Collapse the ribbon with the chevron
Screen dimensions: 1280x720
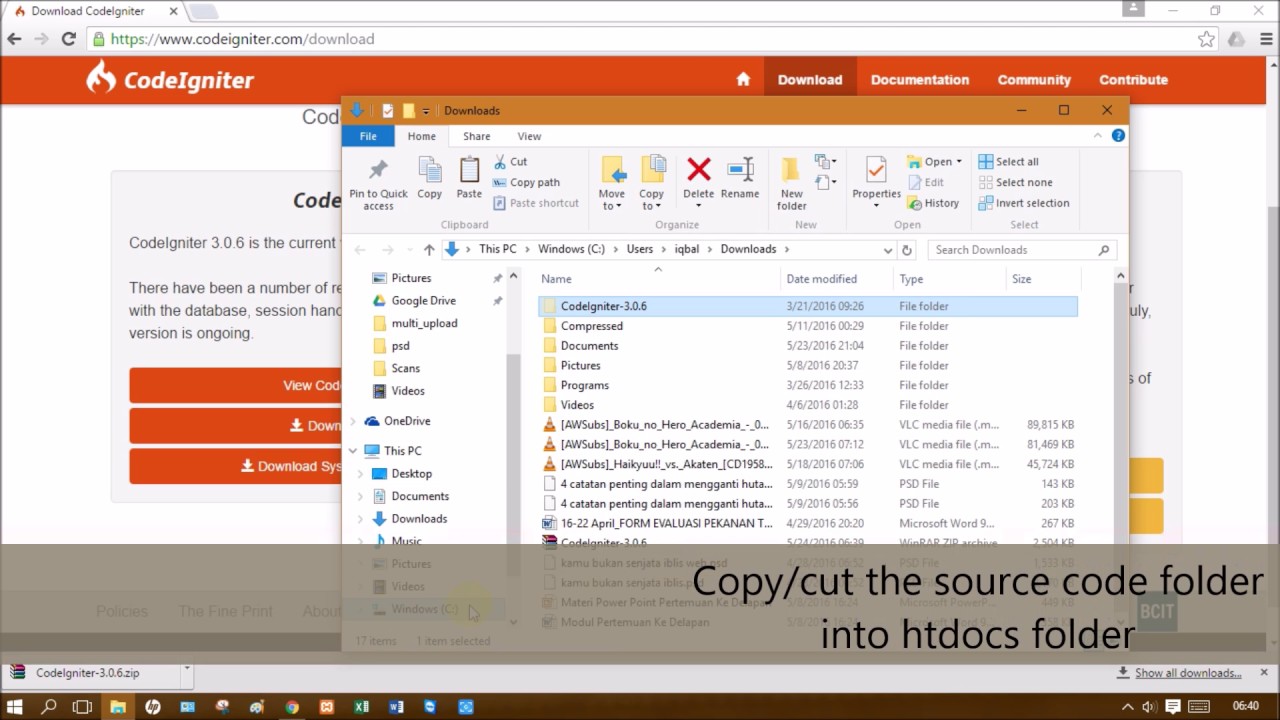click(1098, 136)
